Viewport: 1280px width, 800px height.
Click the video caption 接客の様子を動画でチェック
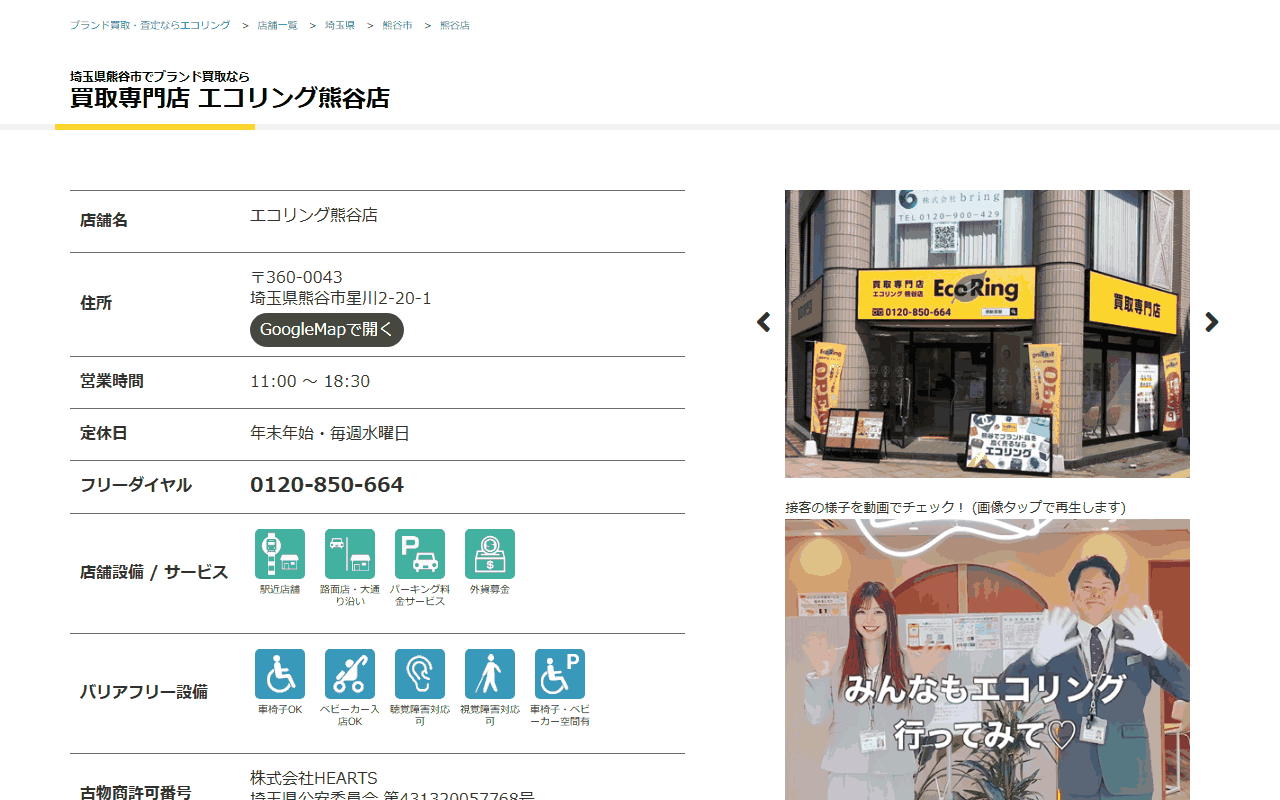click(955, 507)
